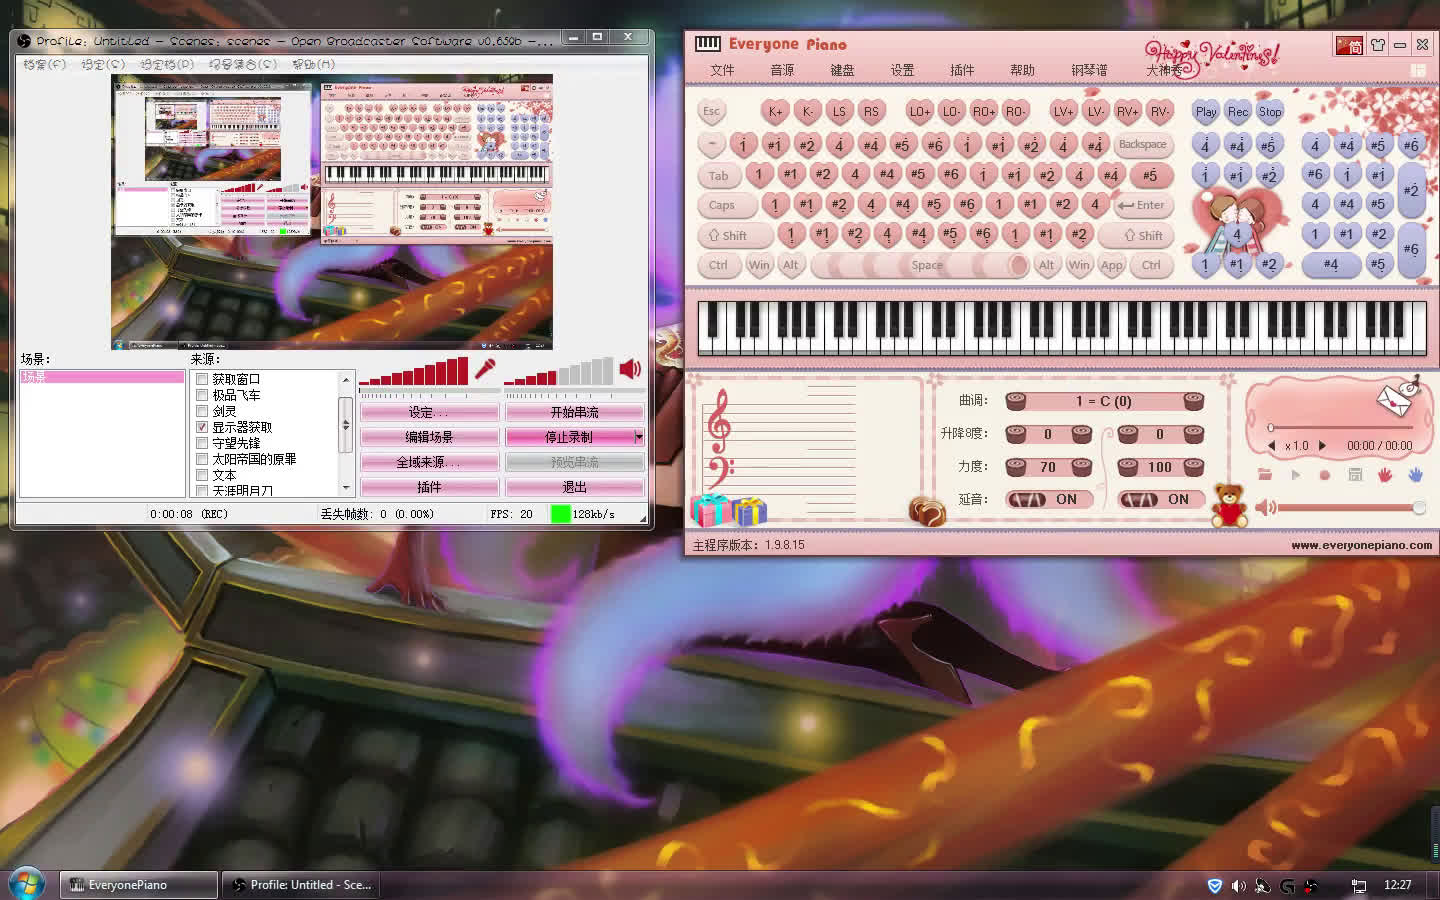Lower the 曲调 key with the left button
1440x900 pixels.
coord(1016,401)
